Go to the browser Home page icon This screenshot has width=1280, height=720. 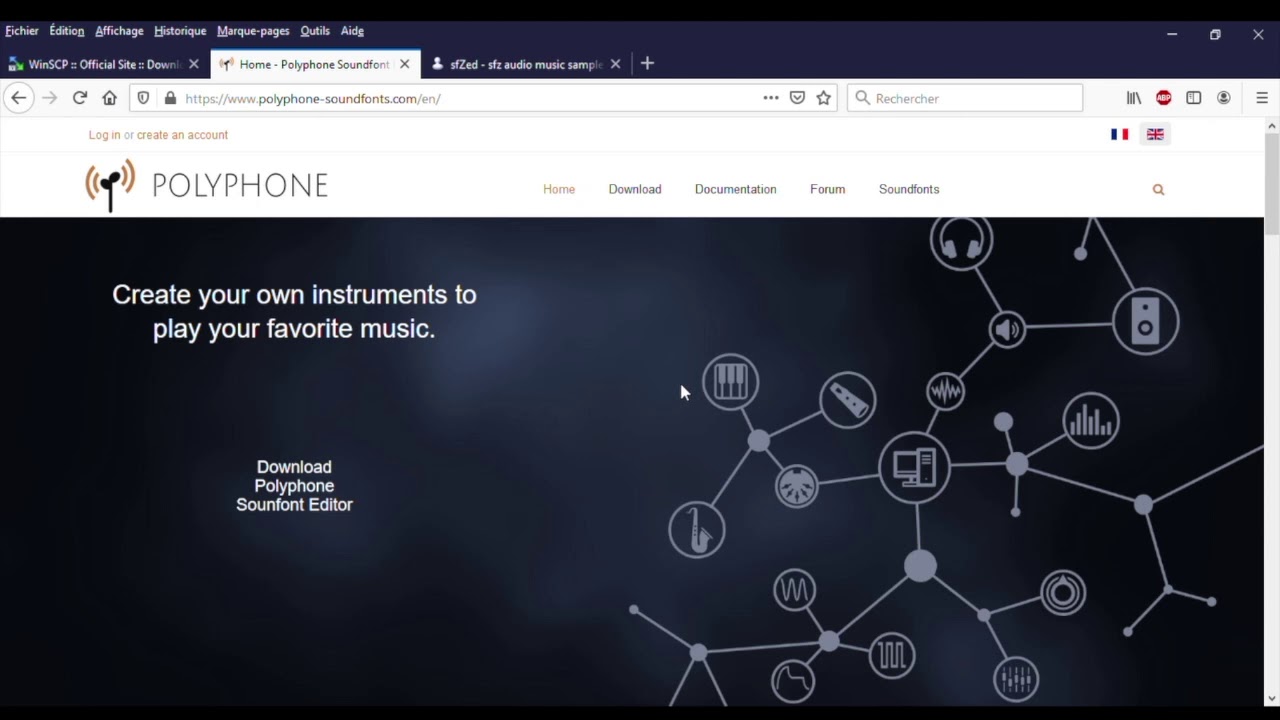[x=110, y=98]
